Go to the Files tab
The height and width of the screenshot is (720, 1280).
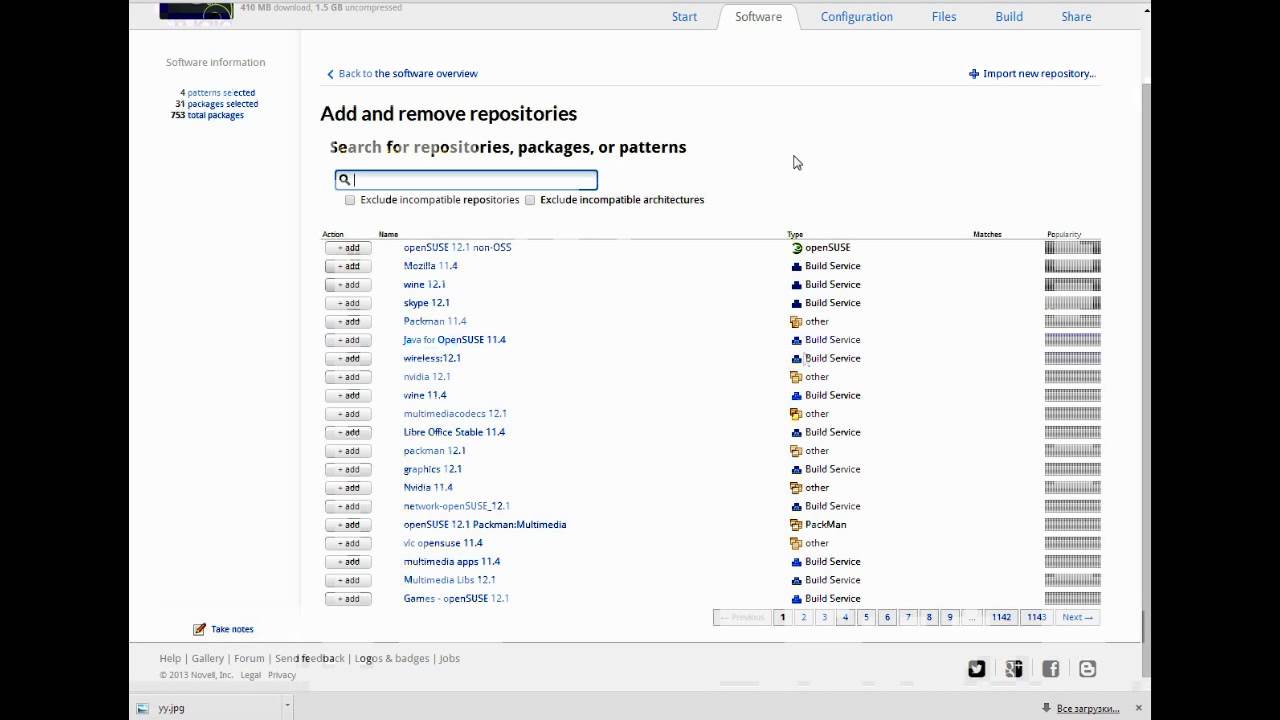tap(944, 17)
